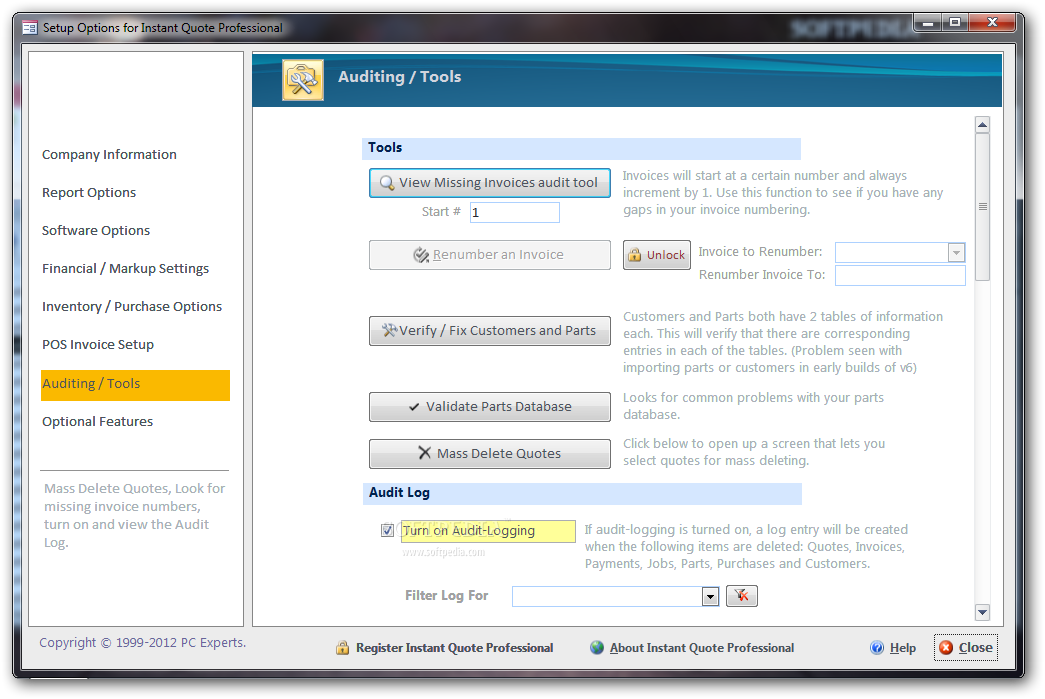Click the Renumber an Invoice button
Screen dimensions: 1045x699
(x=490, y=255)
